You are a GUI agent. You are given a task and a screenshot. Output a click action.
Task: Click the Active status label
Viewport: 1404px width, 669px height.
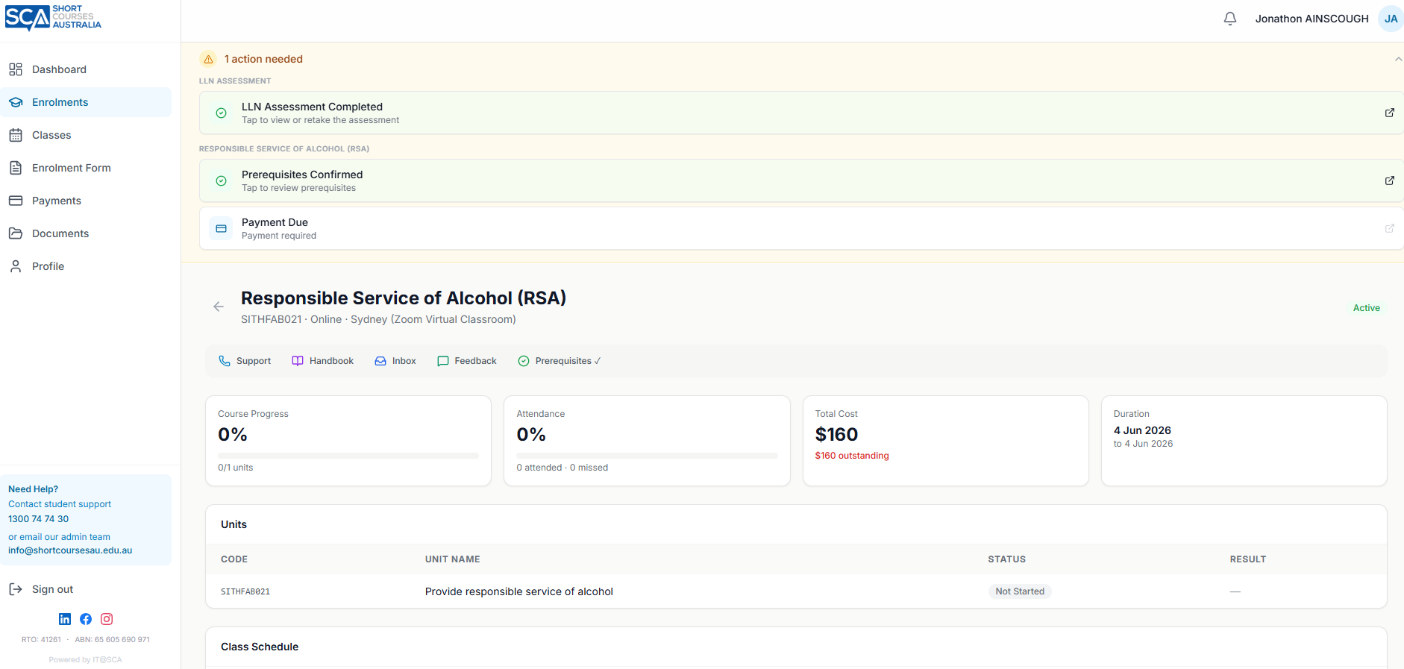1366,308
